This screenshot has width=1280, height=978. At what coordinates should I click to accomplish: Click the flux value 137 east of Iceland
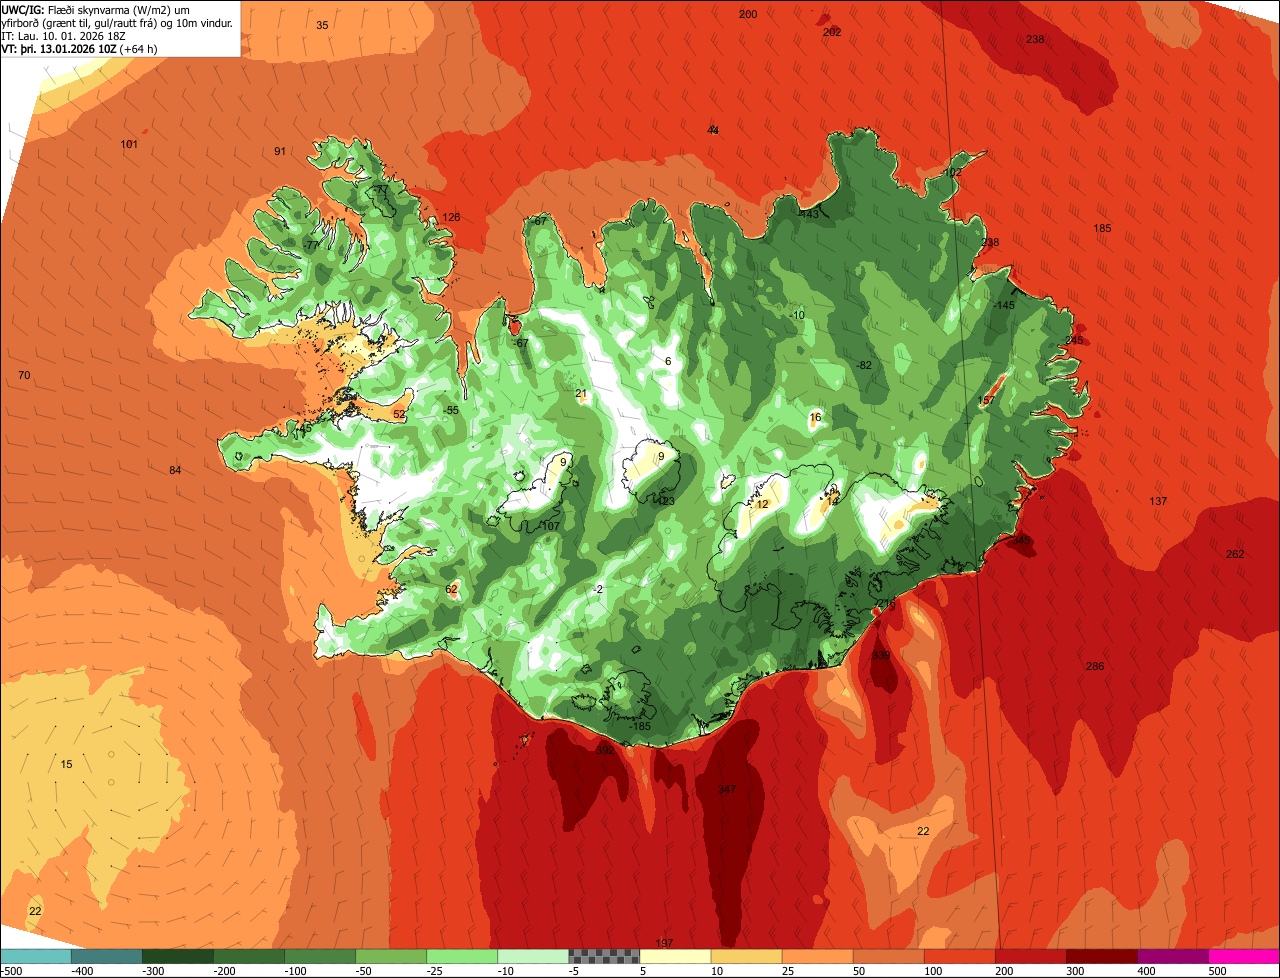[x=1158, y=501]
